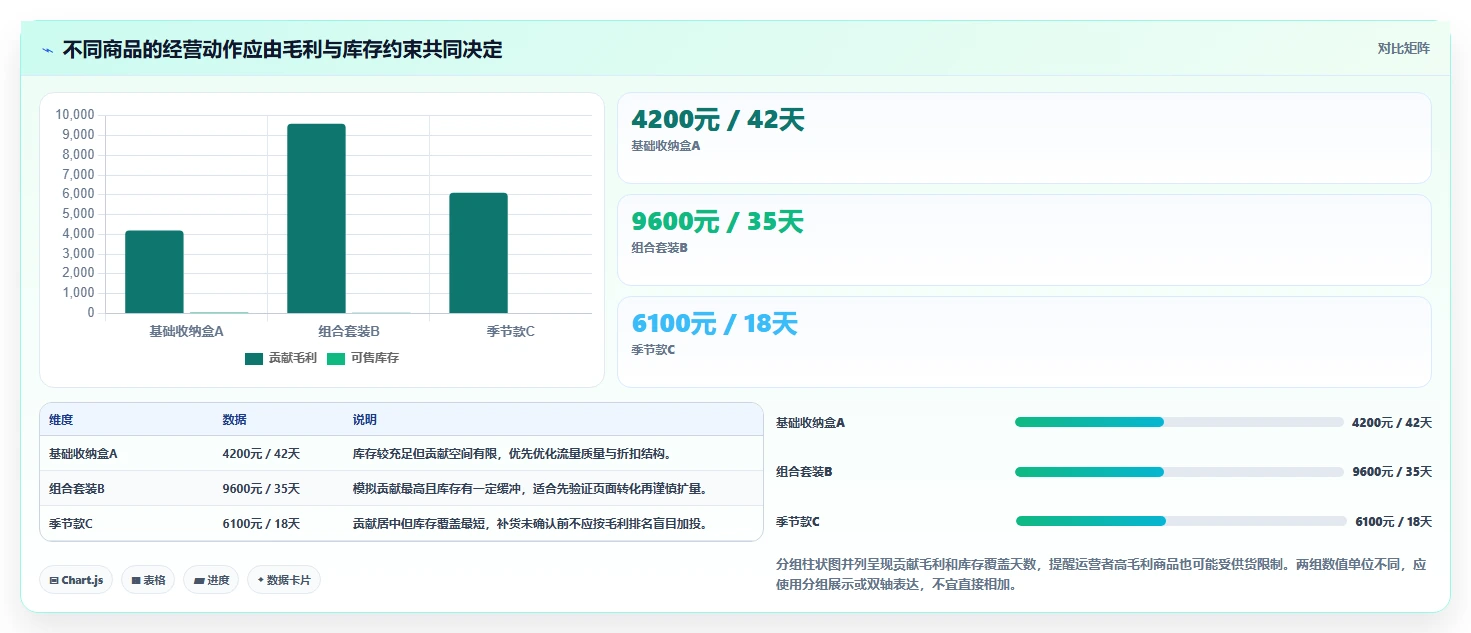
Task: Select the 季节款C table row cell
Action: tap(71, 523)
